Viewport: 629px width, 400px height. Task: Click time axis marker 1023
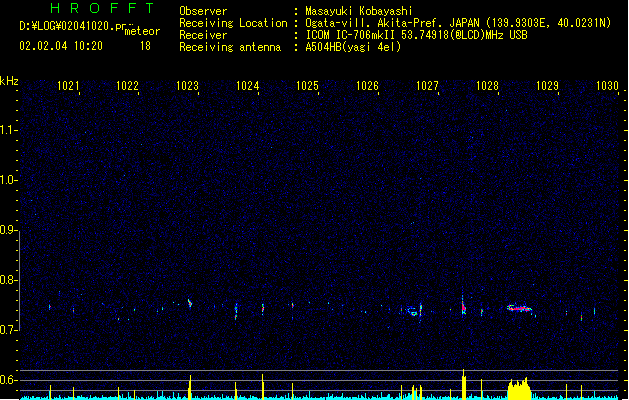[187, 86]
